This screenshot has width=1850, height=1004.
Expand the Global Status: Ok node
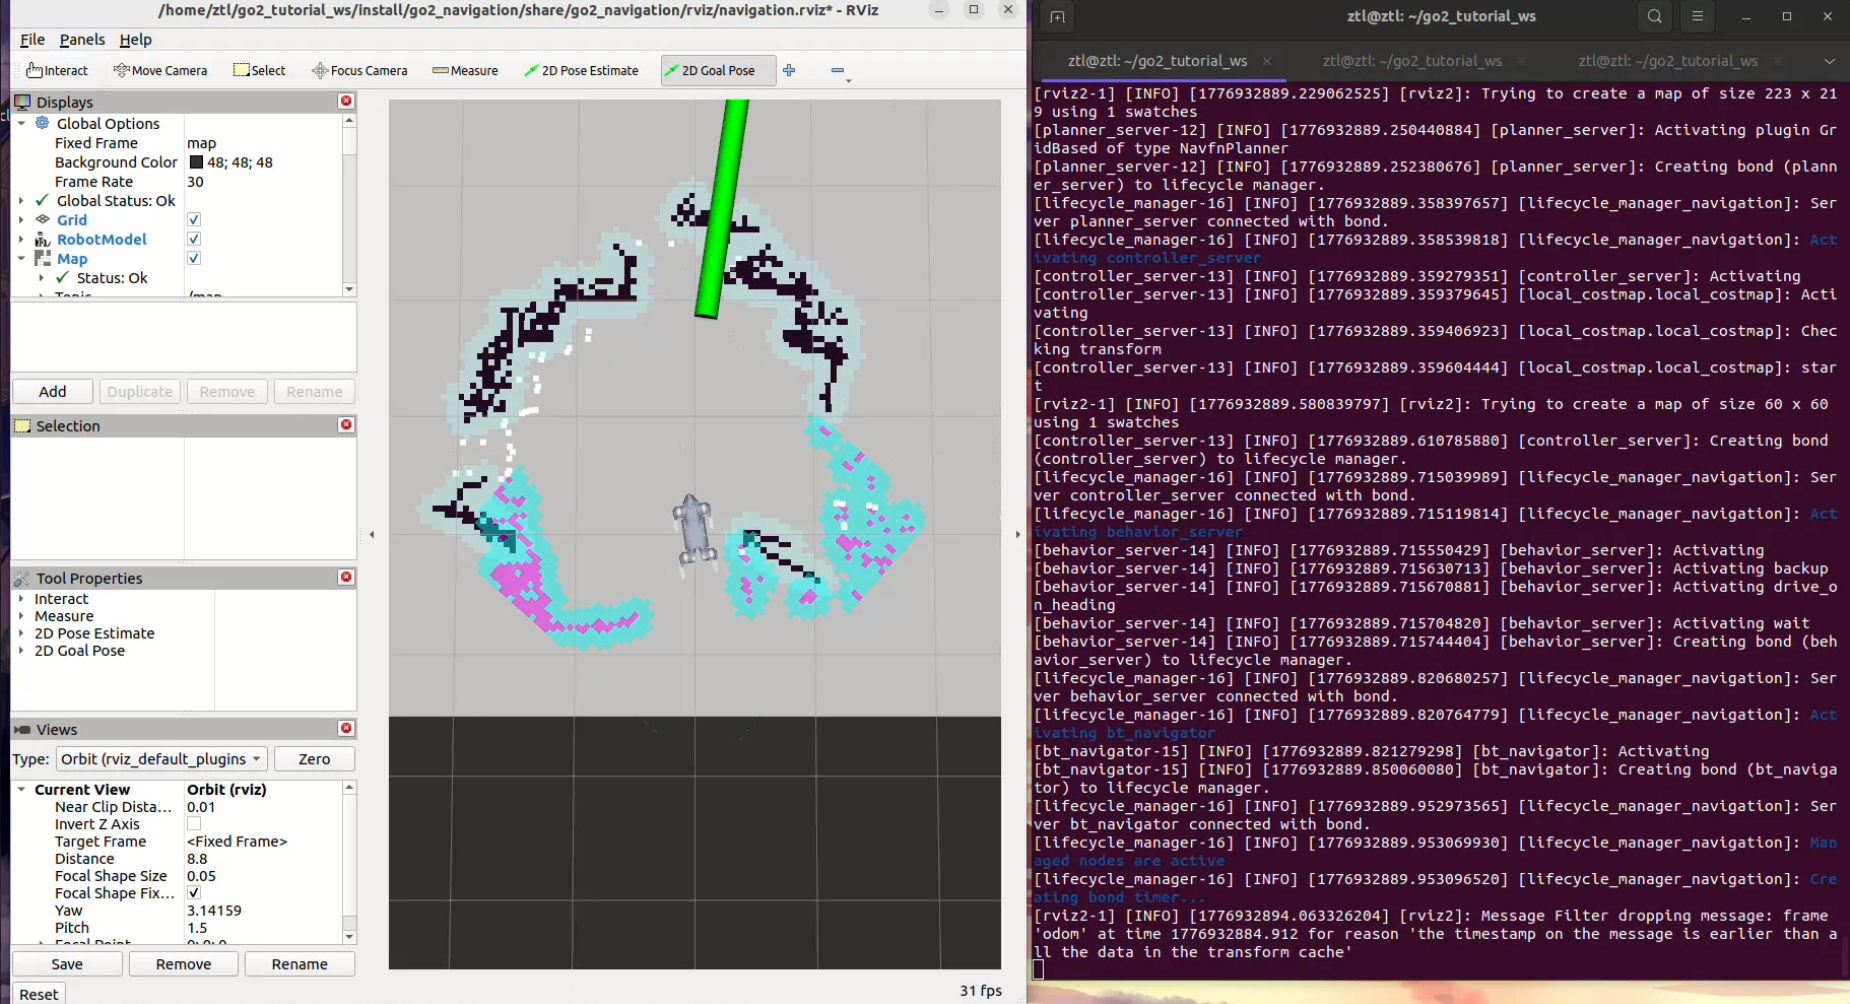click(21, 200)
